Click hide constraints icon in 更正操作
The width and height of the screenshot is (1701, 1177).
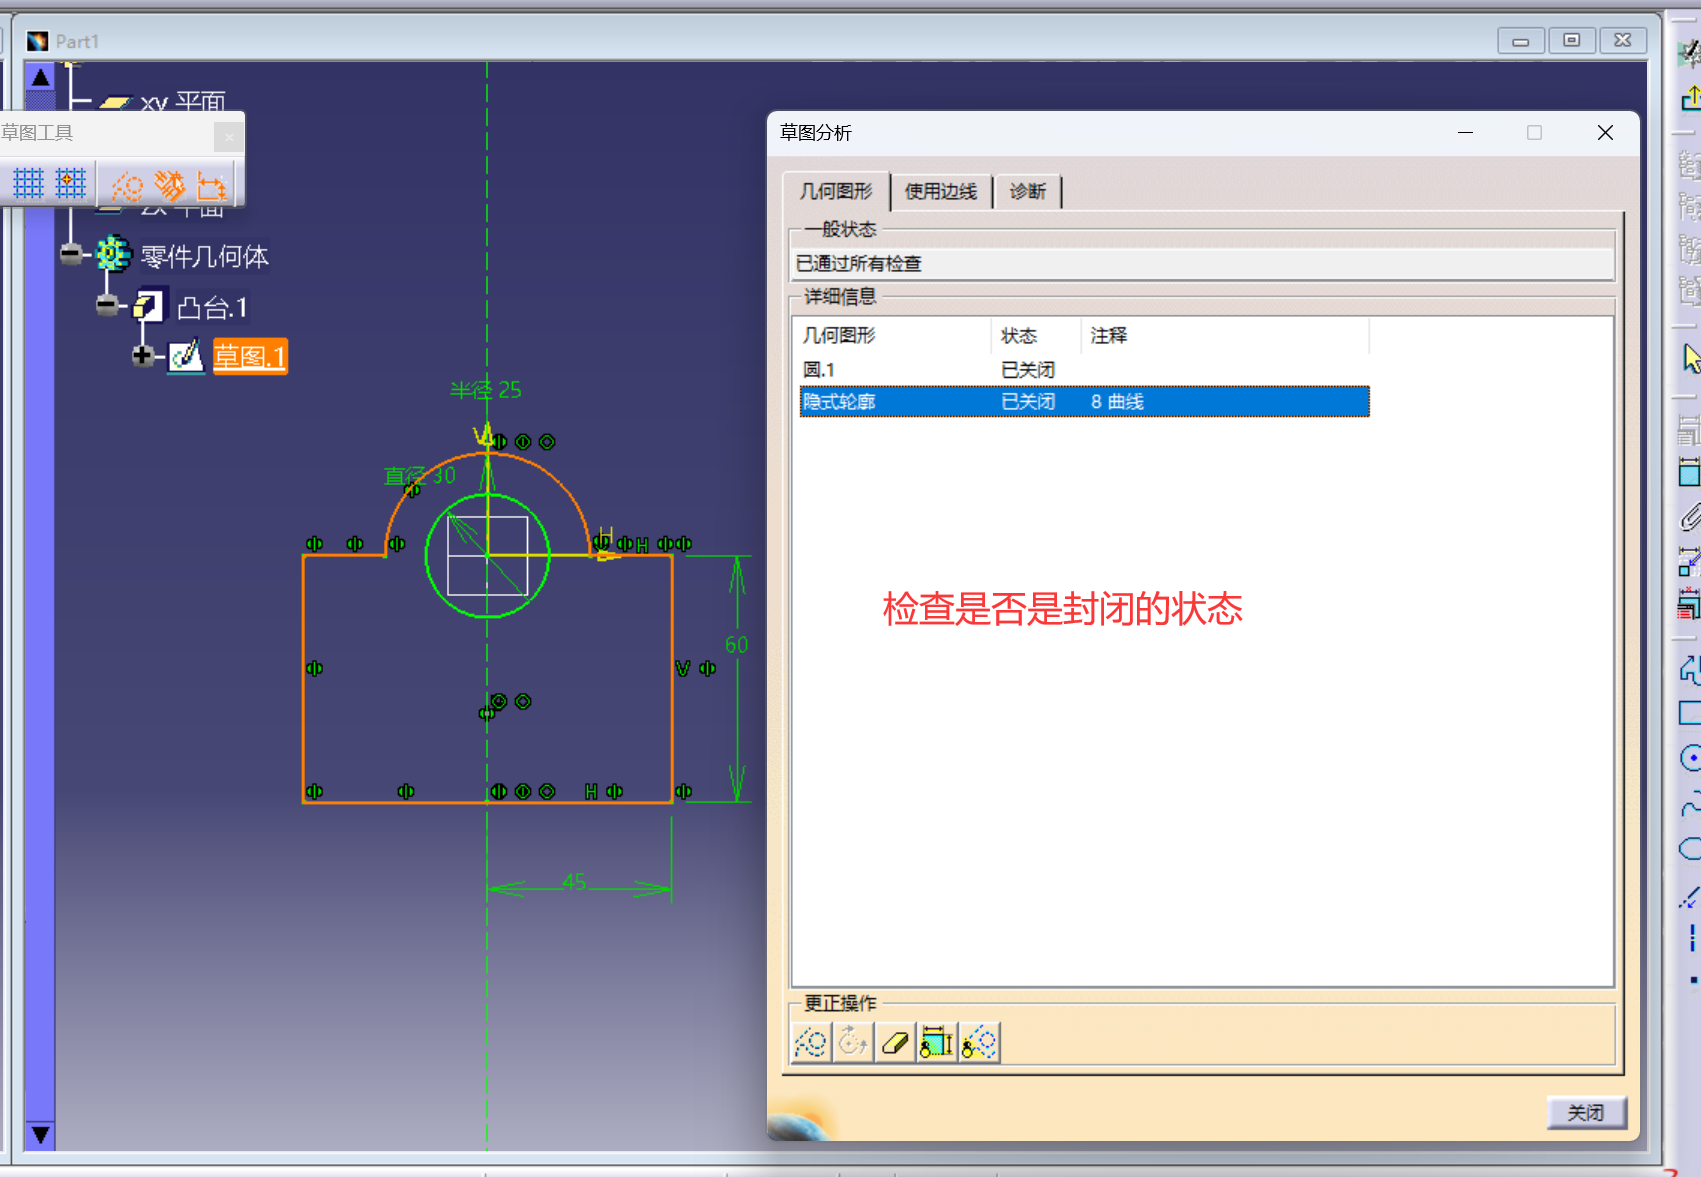(937, 1043)
